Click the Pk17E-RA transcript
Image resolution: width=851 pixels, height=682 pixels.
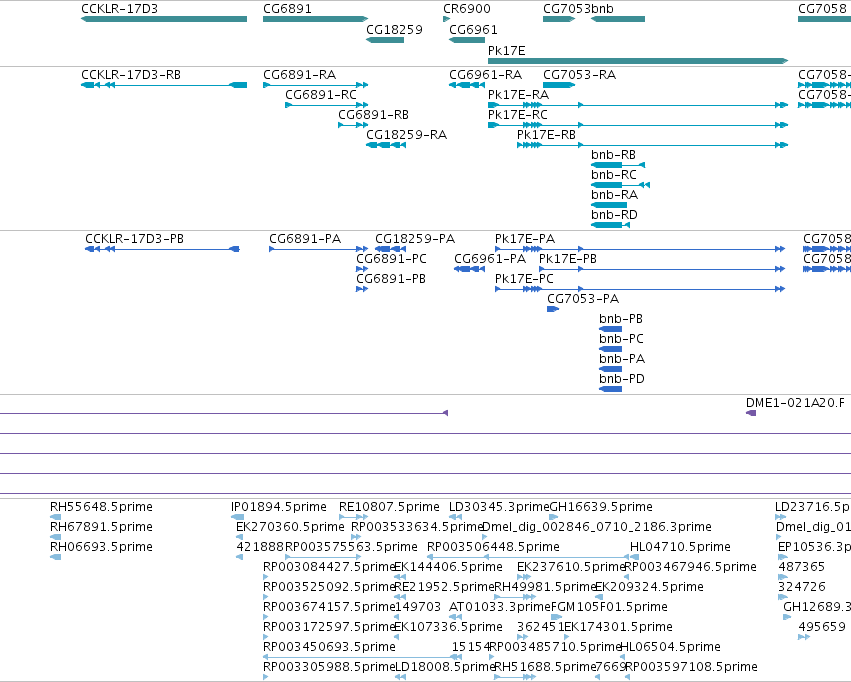(x=638, y=105)
